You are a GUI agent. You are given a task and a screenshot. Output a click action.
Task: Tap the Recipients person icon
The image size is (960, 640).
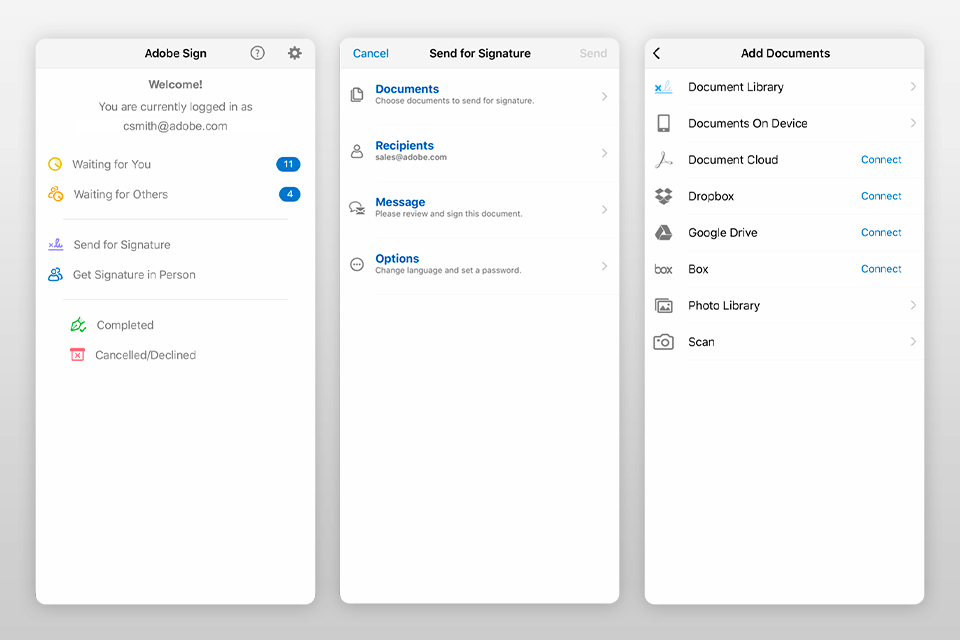coord(357,151)
